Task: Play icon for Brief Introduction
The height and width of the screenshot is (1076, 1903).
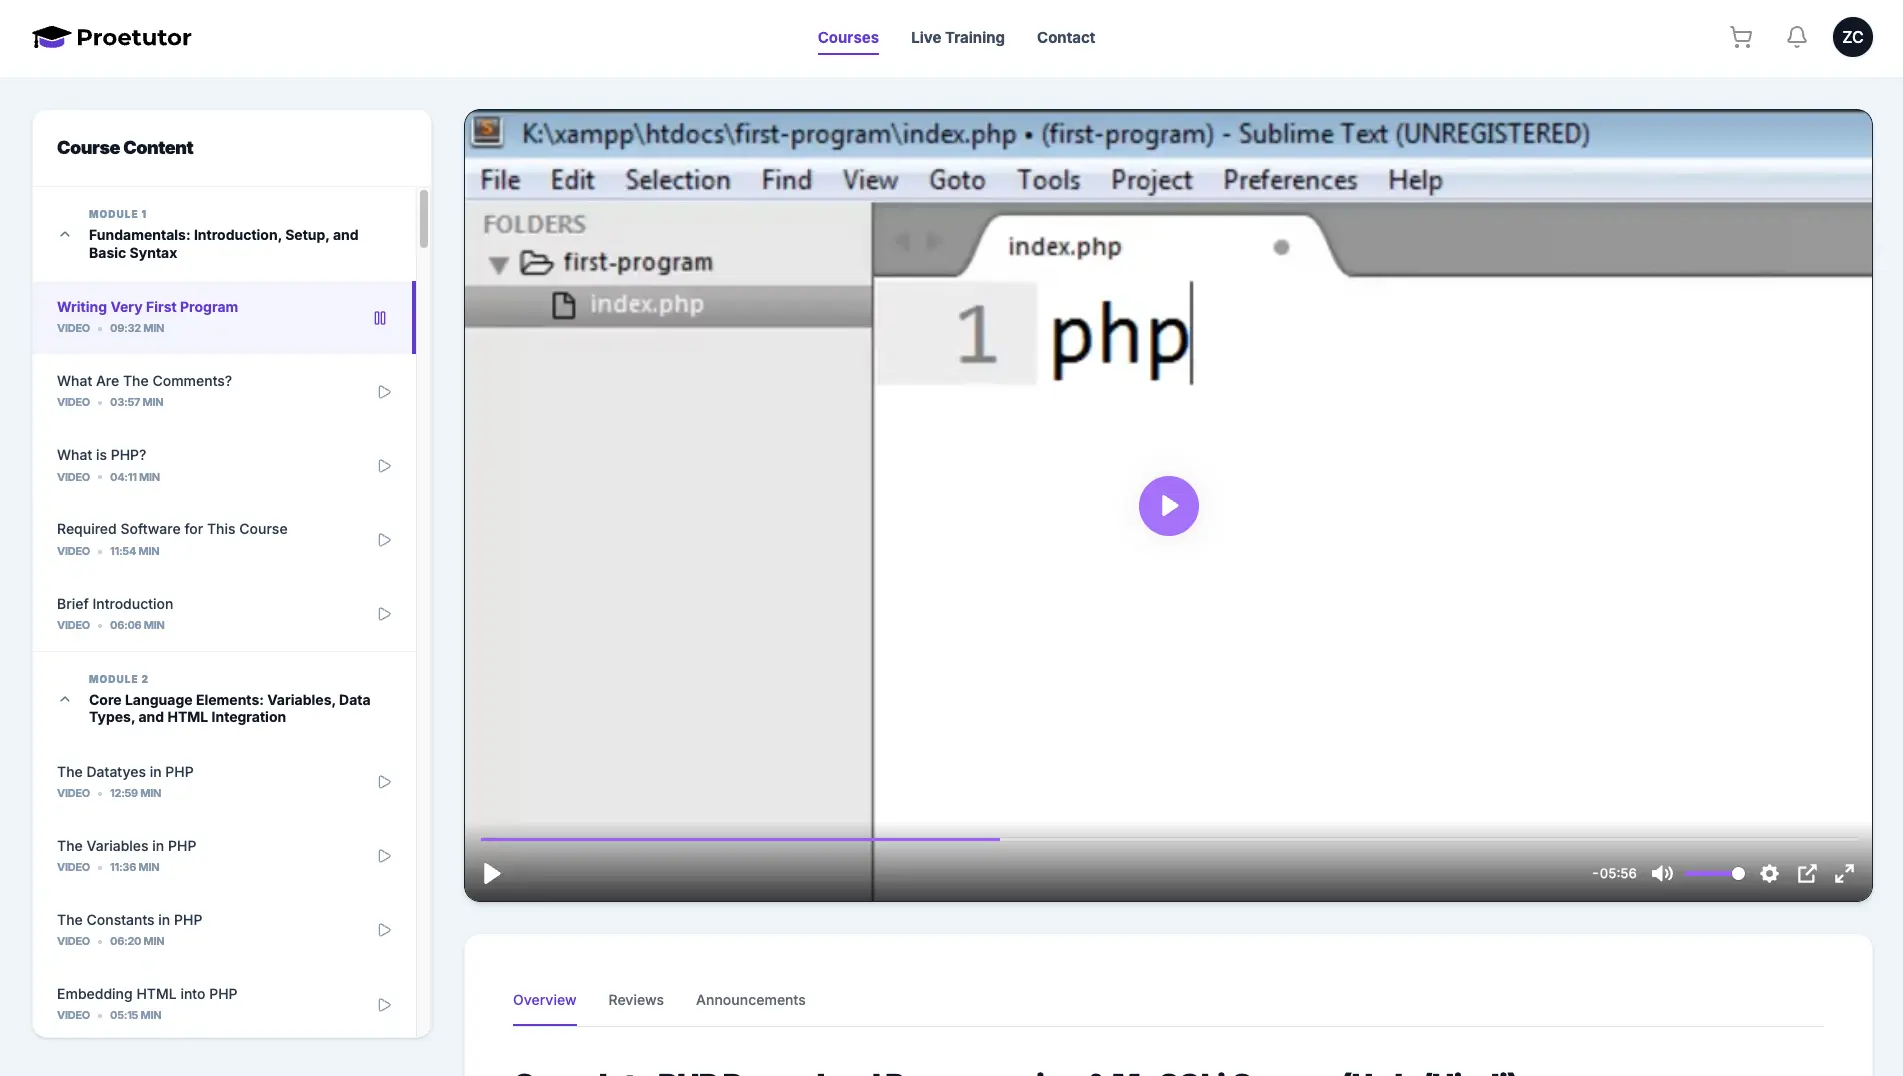Action: coord(384,614)
